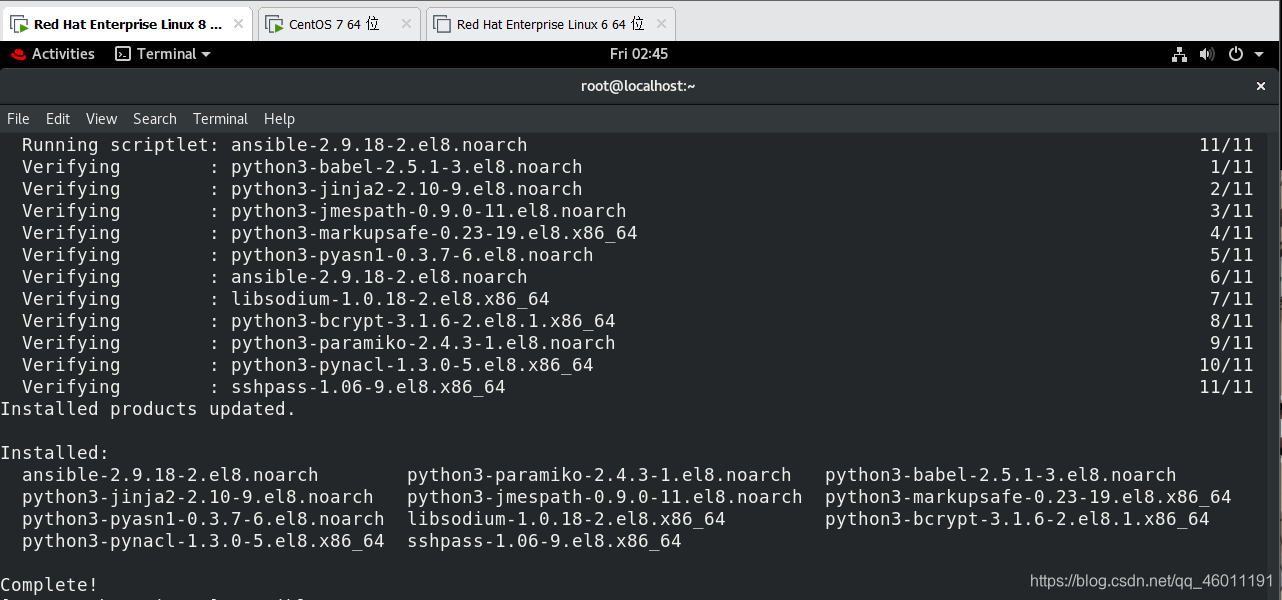Click python3-paramiko in the Installed list
The width and height of the screenshot is (1282, 600).
pos(599,475)
